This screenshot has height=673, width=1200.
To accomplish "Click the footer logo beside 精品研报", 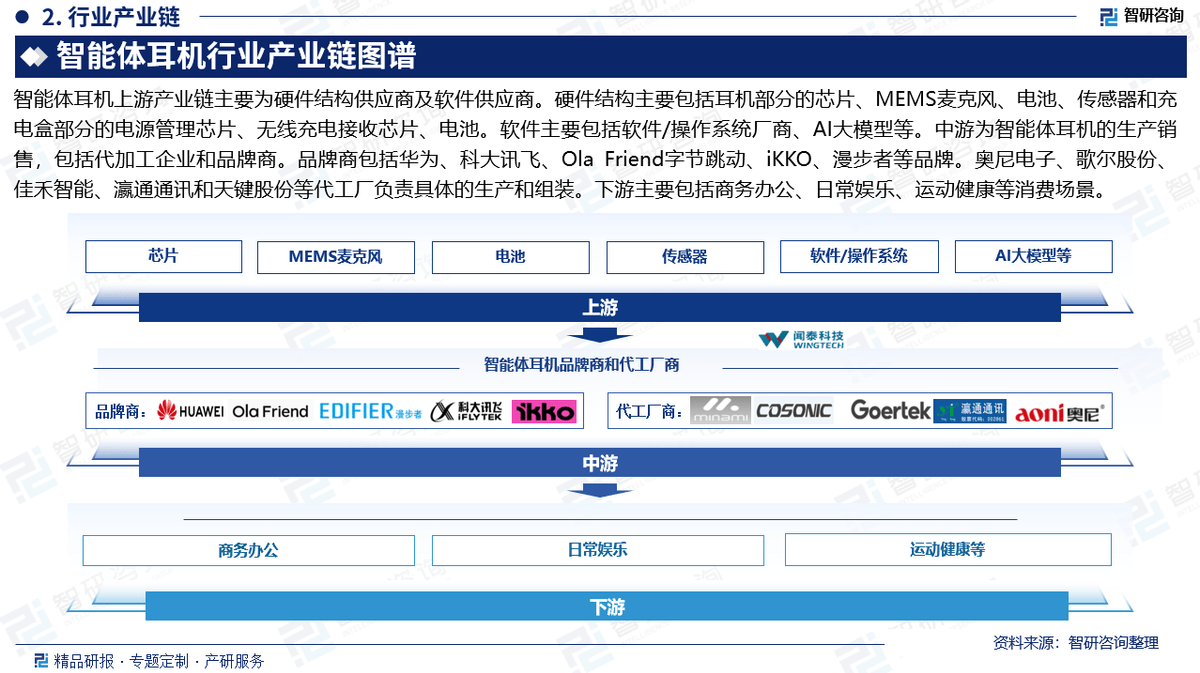I will pos(41,660).
